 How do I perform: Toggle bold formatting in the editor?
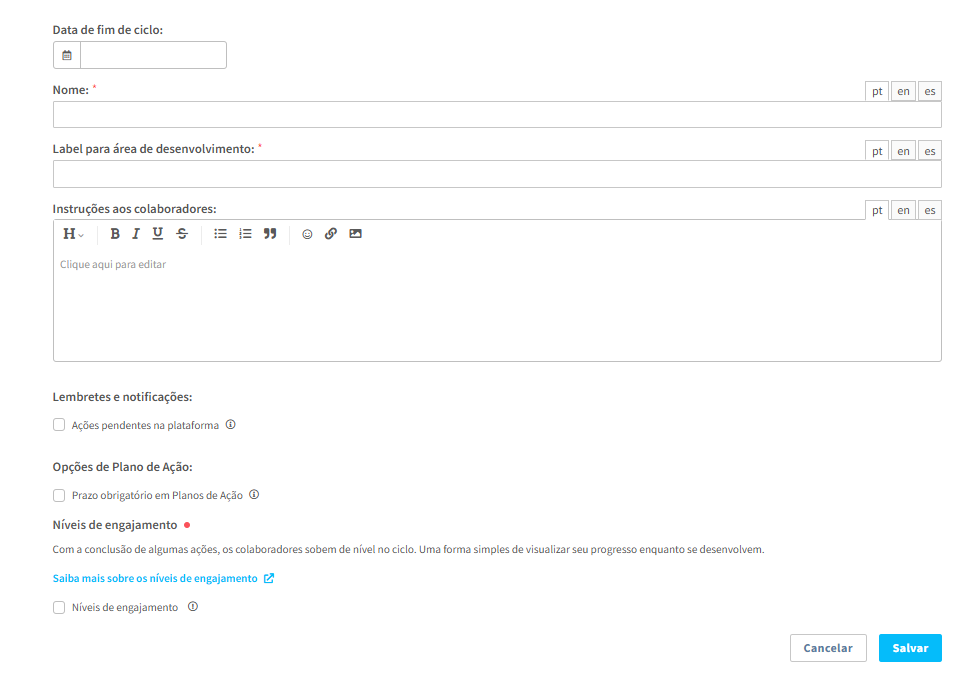[x=115, y=234]
